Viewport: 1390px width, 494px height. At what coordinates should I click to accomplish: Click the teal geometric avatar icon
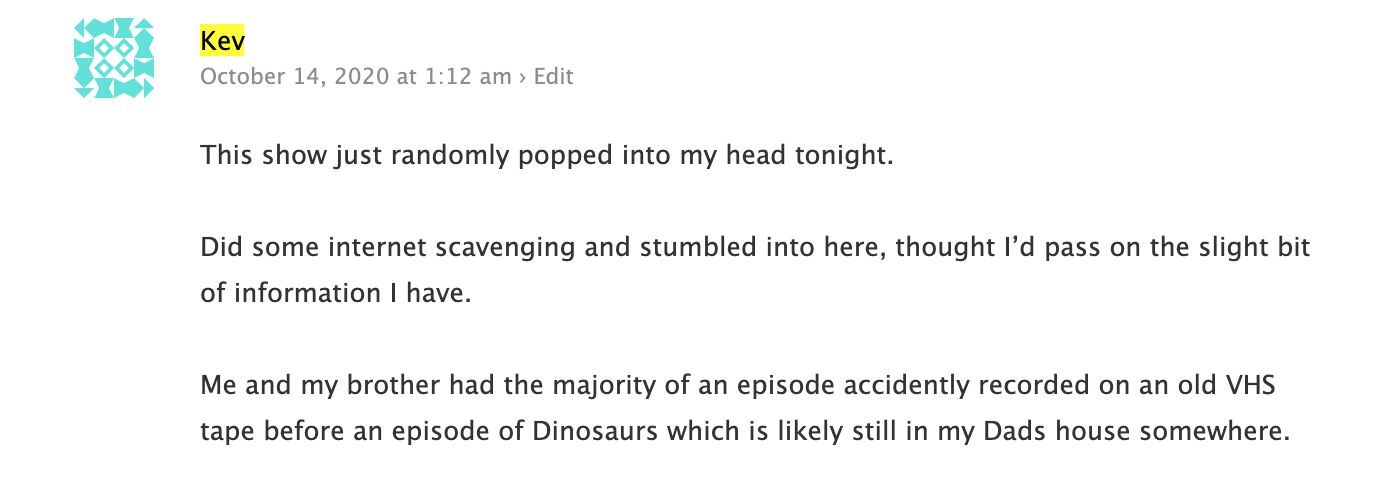tap(114, 59)
